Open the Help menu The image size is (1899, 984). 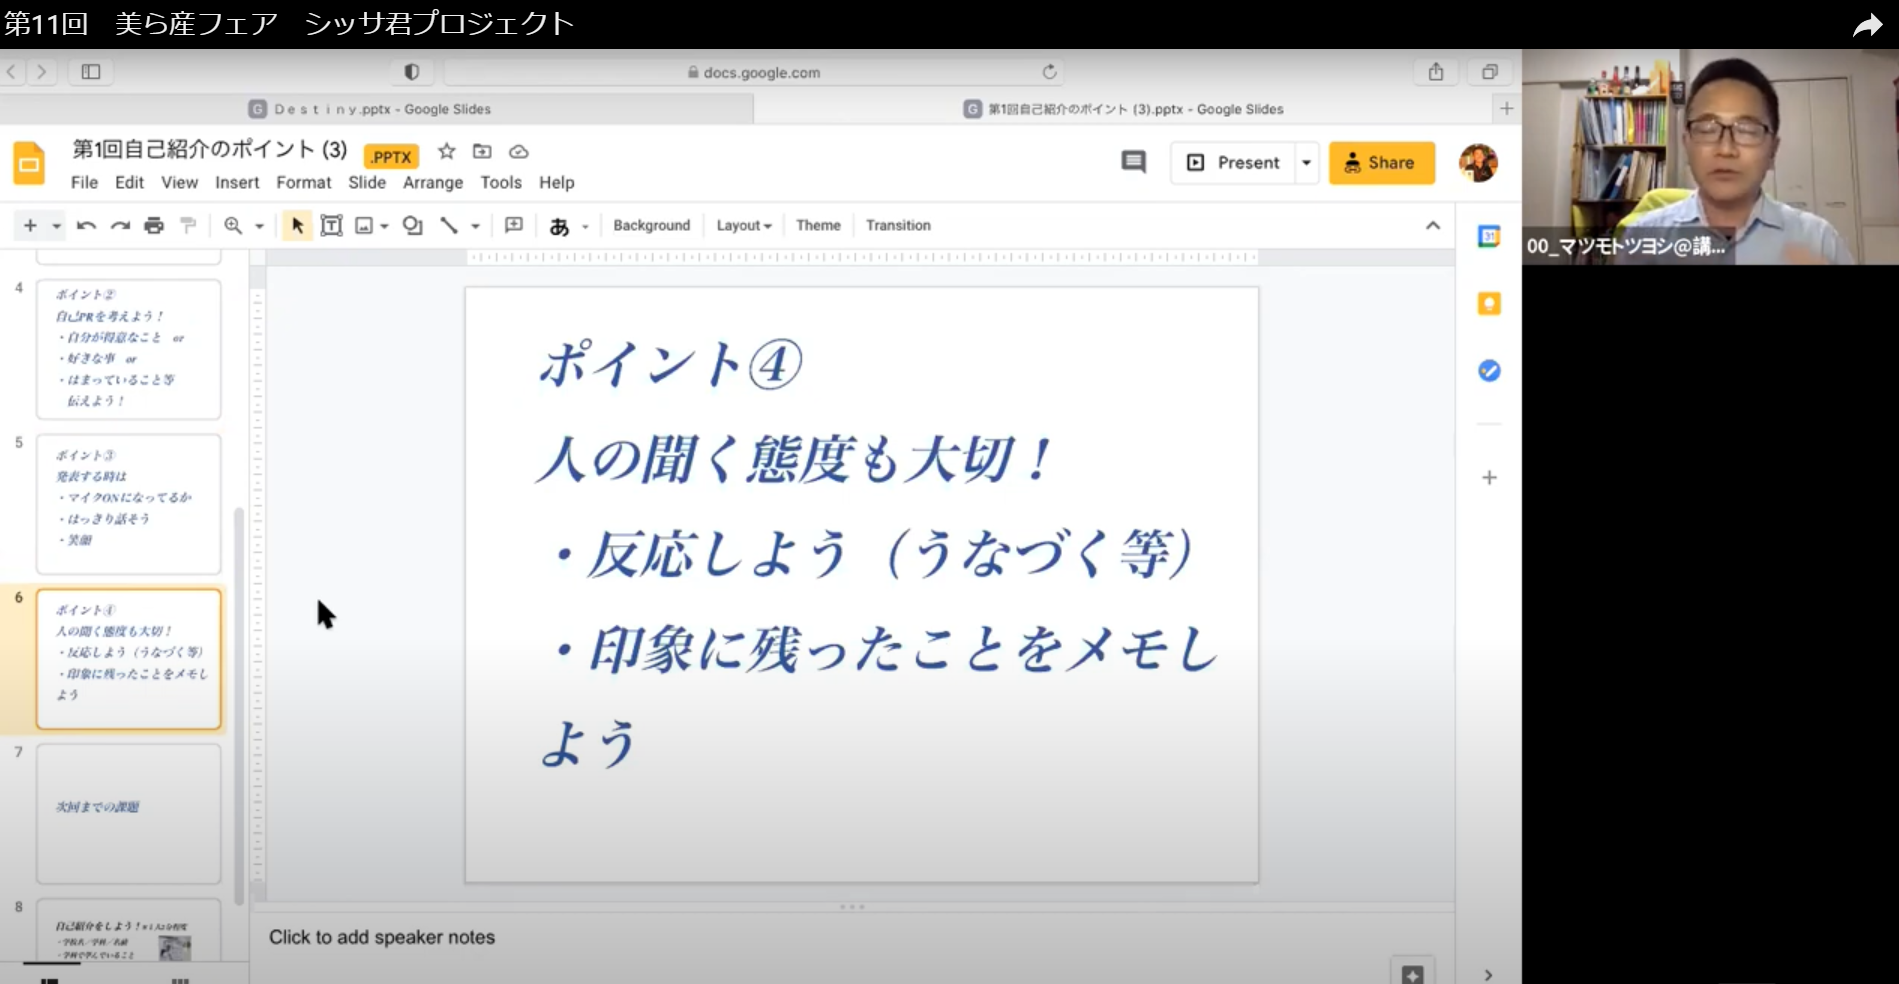[x=557, y=183]
